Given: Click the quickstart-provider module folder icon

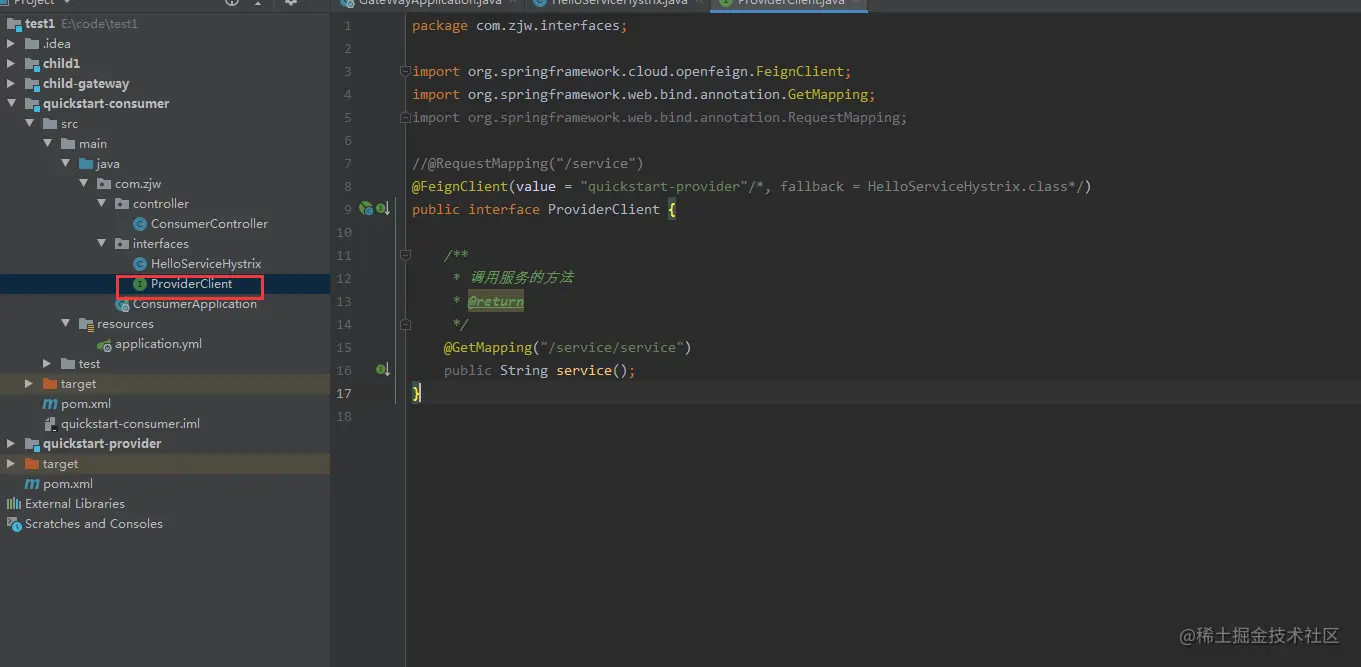Looking at the screenshot, I should [32, 444].
